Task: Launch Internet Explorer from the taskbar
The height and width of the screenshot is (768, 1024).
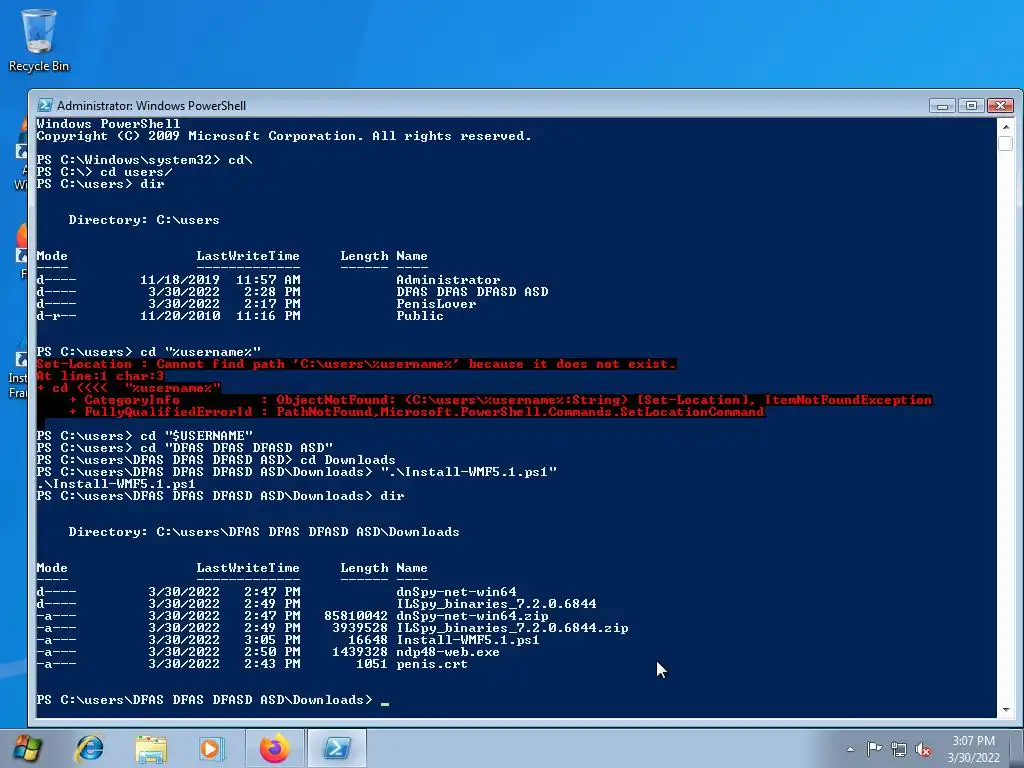Action: [x=89, y=748]
